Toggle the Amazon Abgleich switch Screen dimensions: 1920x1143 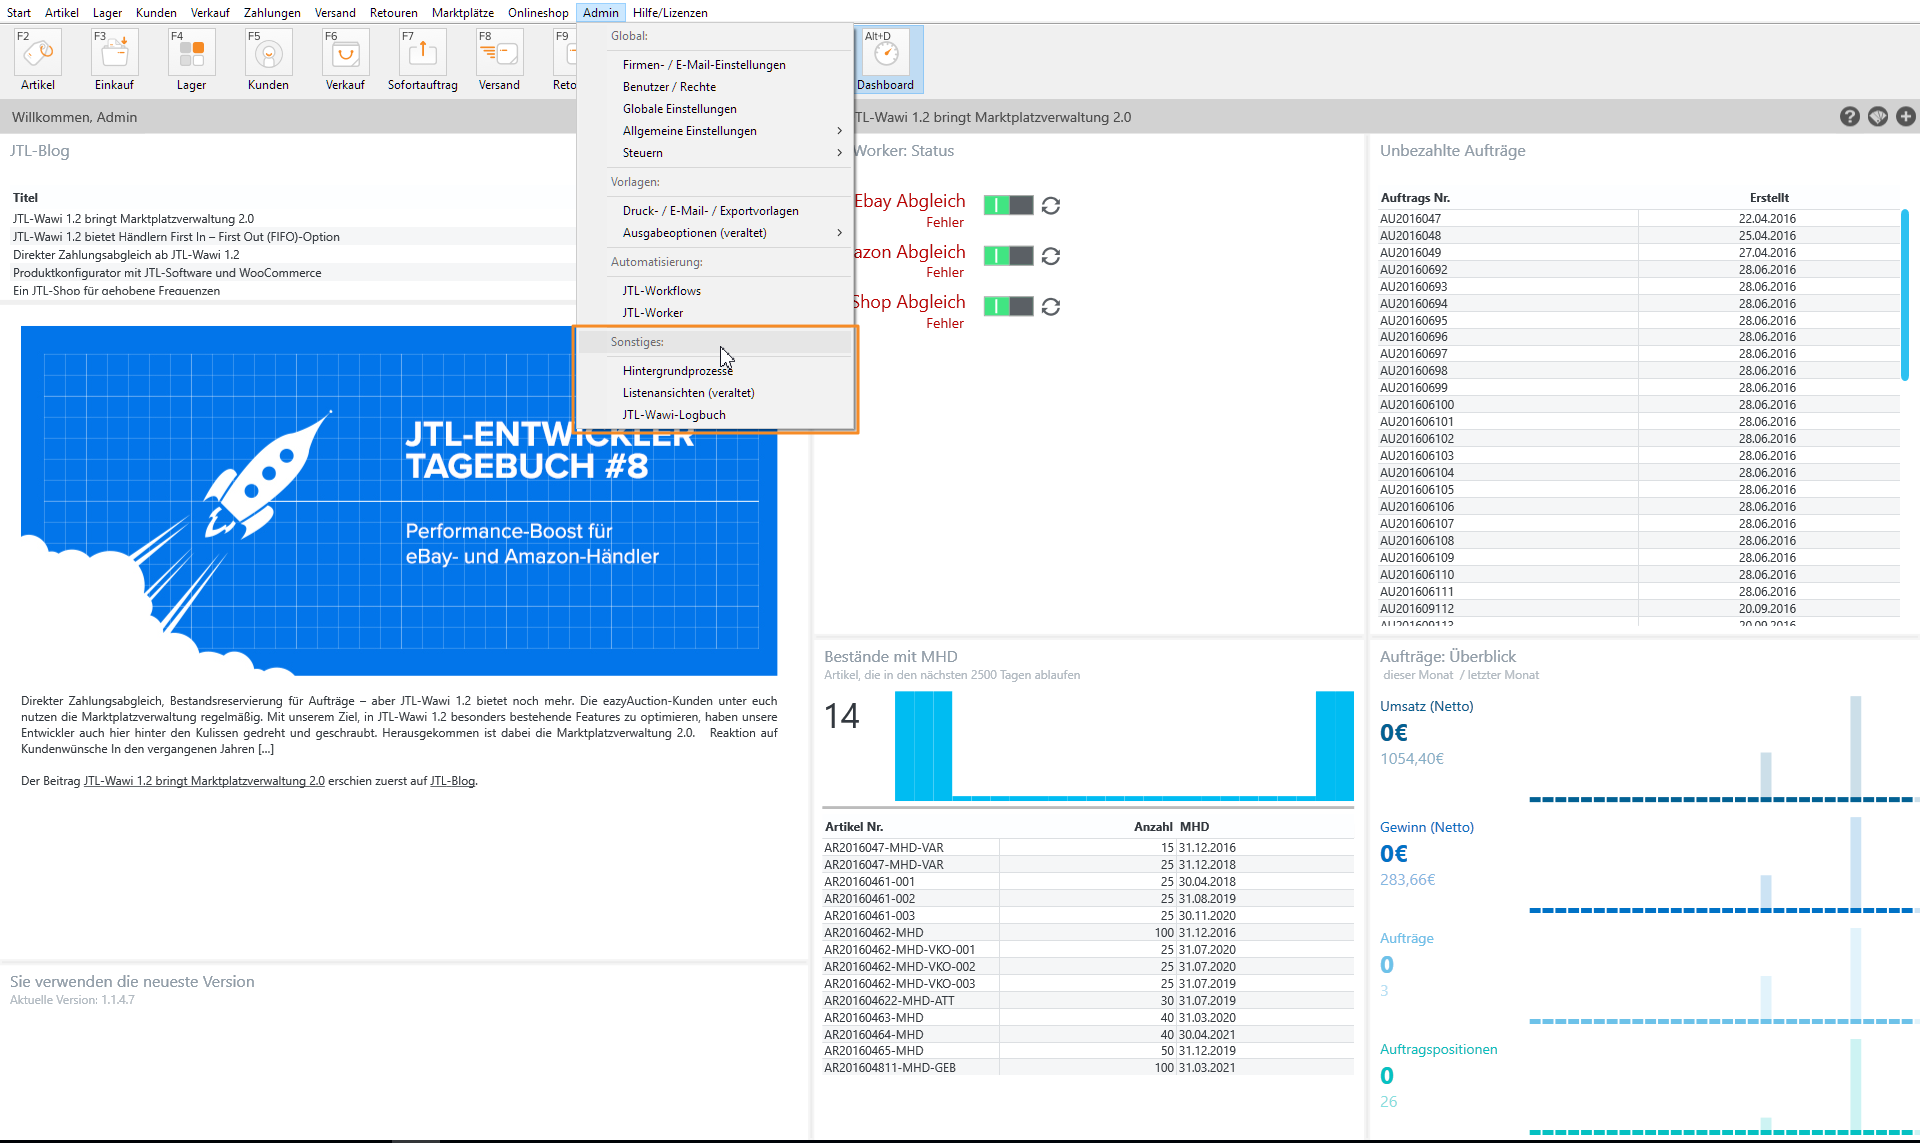1008,256
